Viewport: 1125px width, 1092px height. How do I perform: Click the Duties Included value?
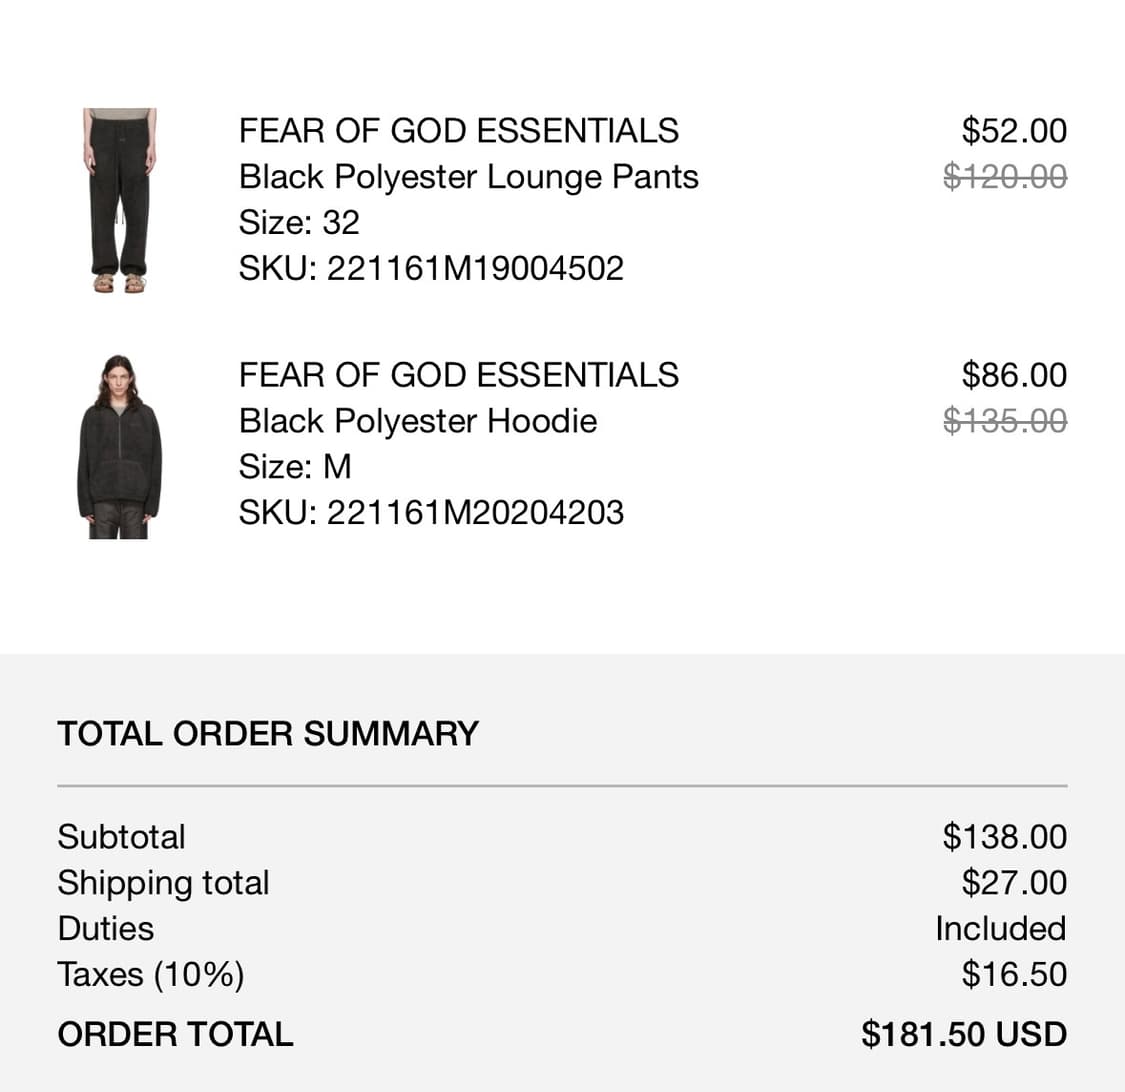(1001, 929)
